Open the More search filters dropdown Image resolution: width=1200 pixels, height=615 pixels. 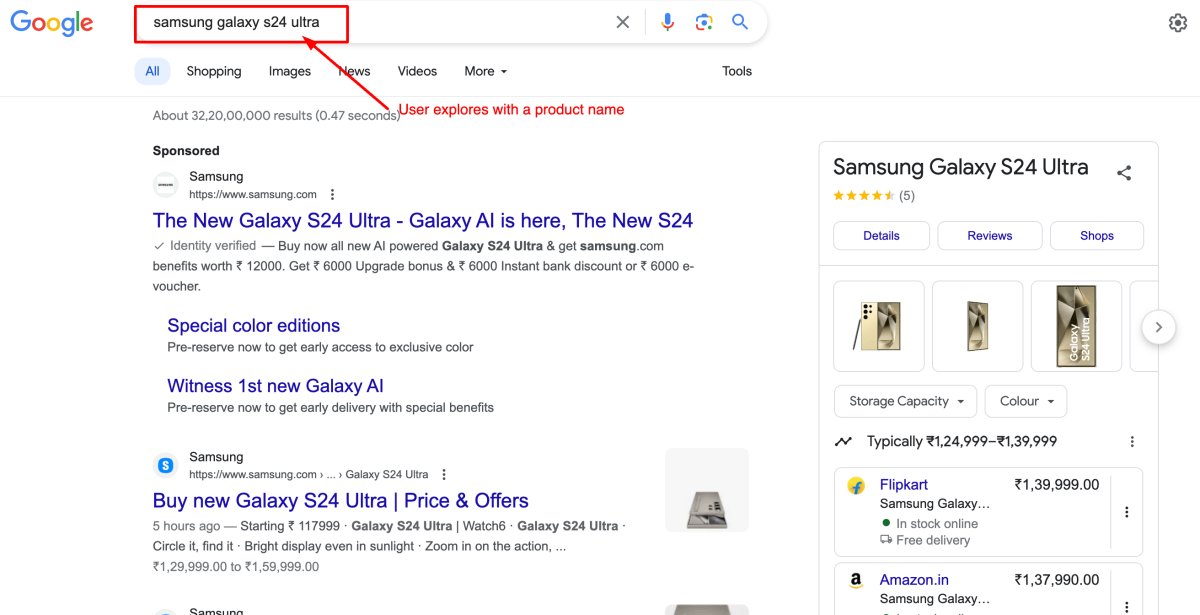pos(486,71)
